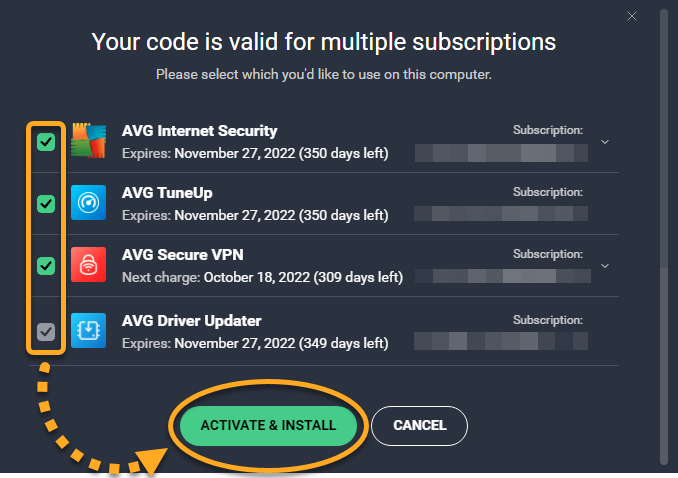Select the AVG Internet Security title text
This screenshot has height=478, width=678.
tap(199, 131)
